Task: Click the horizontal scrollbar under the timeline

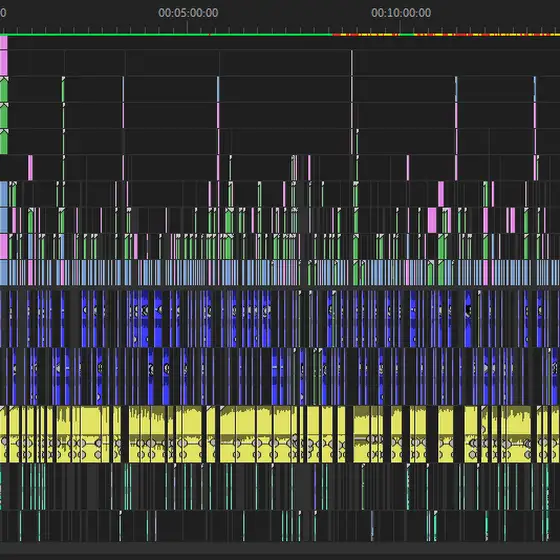Action: [280, 549]
